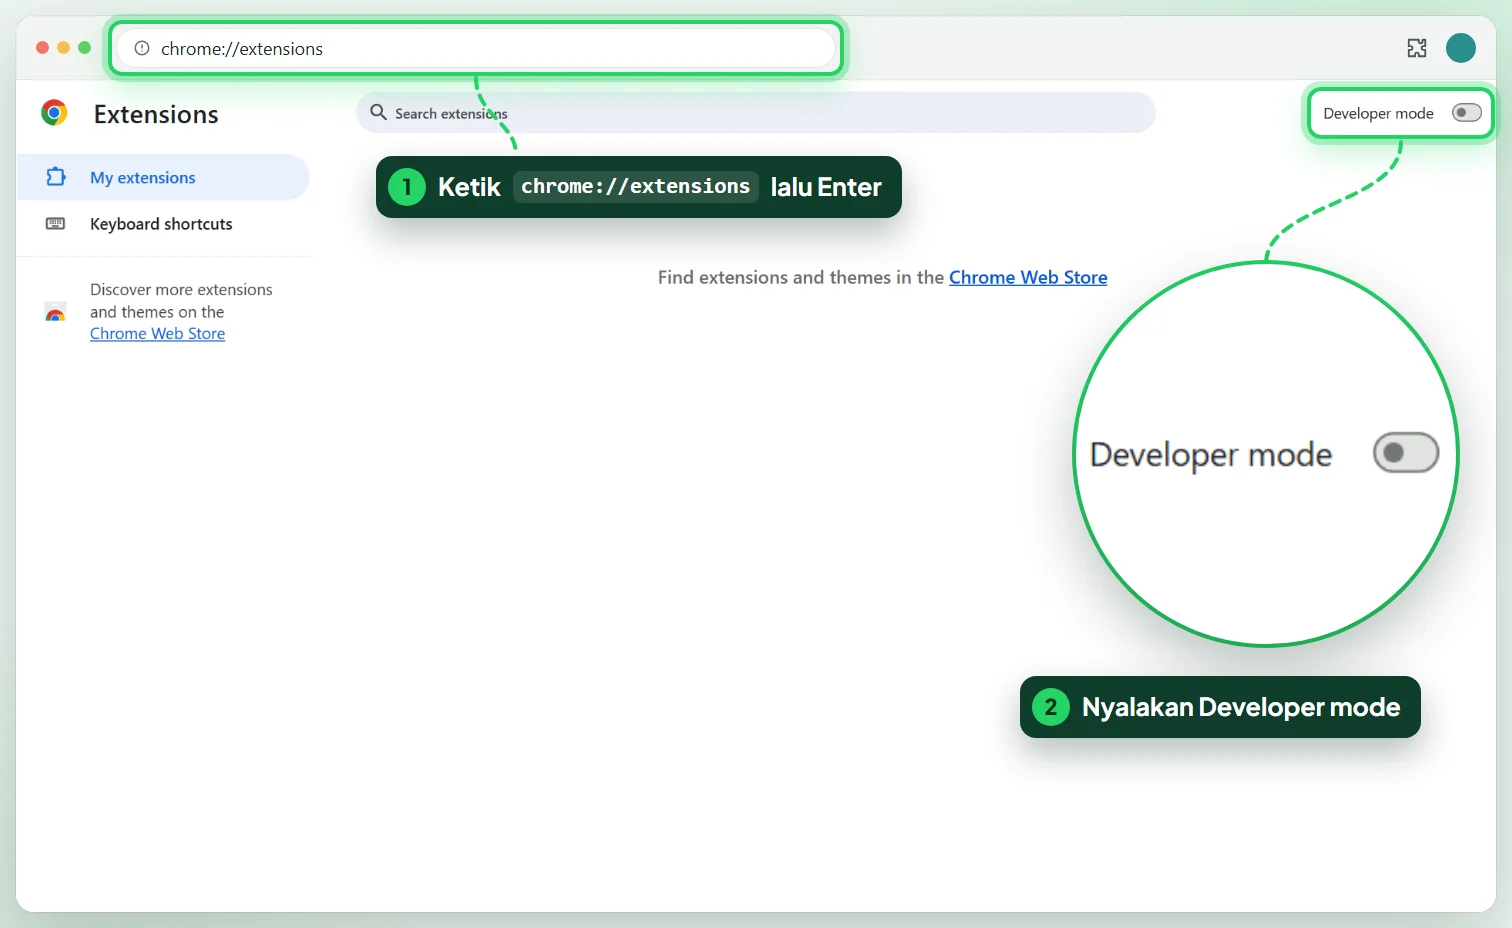This screenshot has height=928, width=1512.
Task: Minimize the window with yellow button
Action: click(63, 47)
